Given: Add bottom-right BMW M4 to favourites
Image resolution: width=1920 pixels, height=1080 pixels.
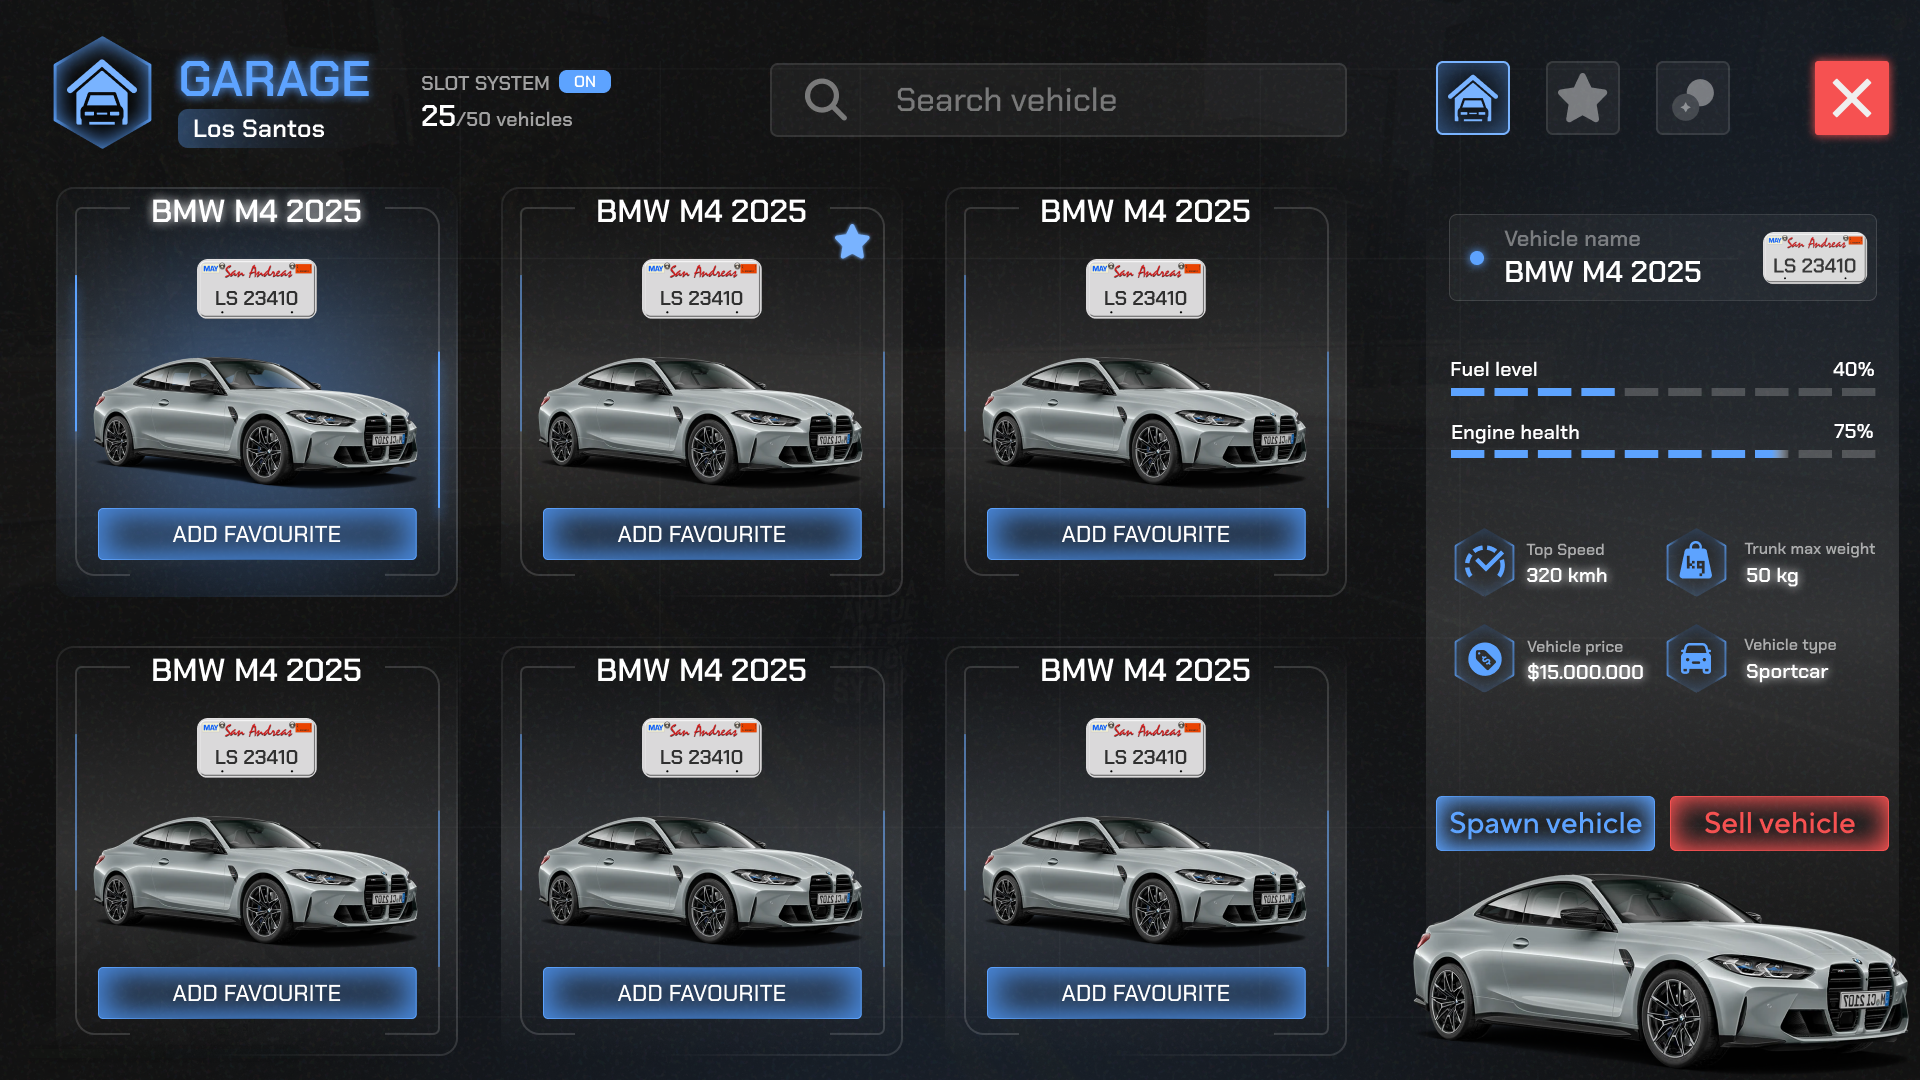Looking at the screenshot, I should (1146, 993).
